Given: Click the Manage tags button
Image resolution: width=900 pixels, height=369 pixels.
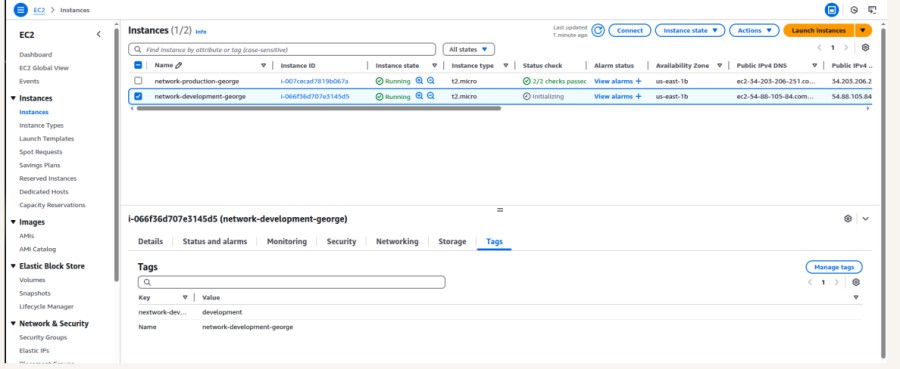Looking at the screenshot, I should (x=834, y=267).
